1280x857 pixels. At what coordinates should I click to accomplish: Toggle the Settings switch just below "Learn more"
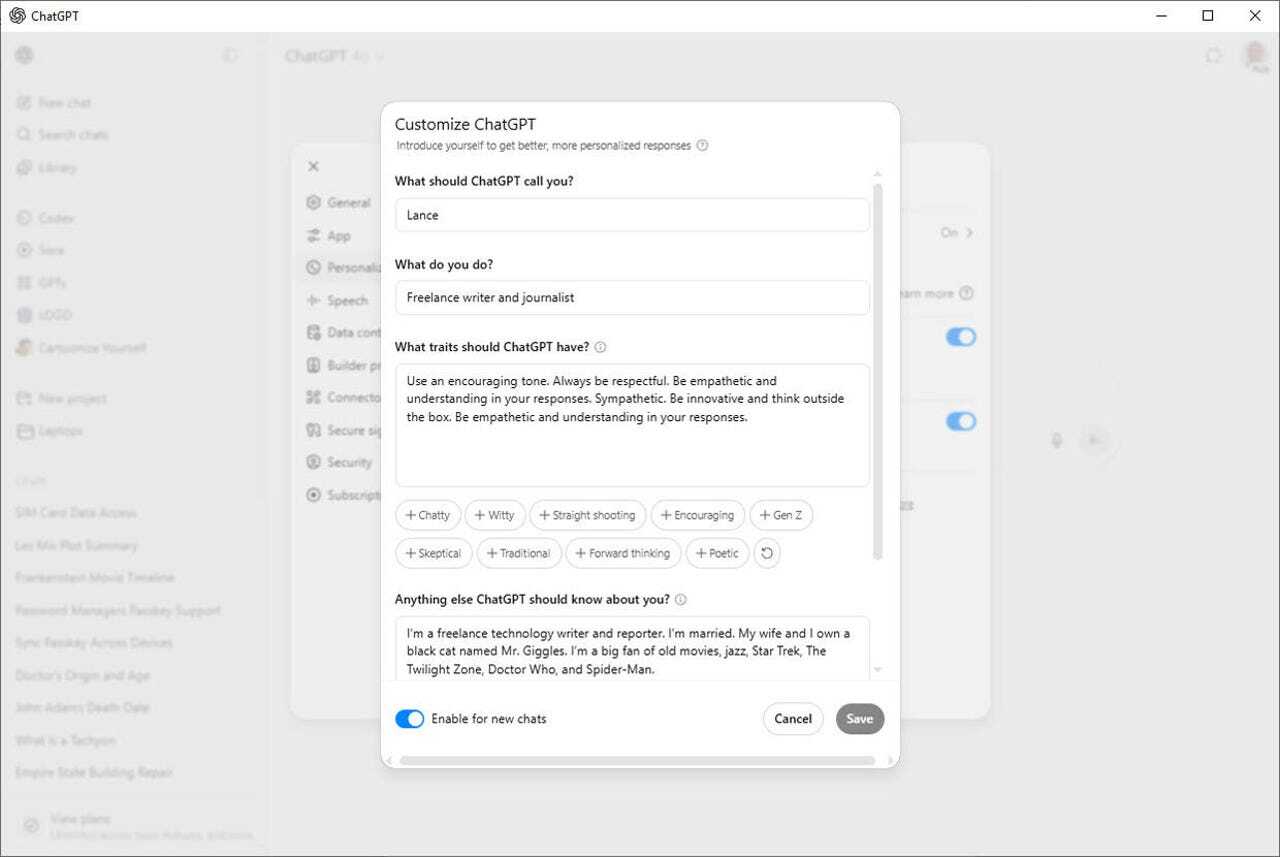tap(961, 337)
